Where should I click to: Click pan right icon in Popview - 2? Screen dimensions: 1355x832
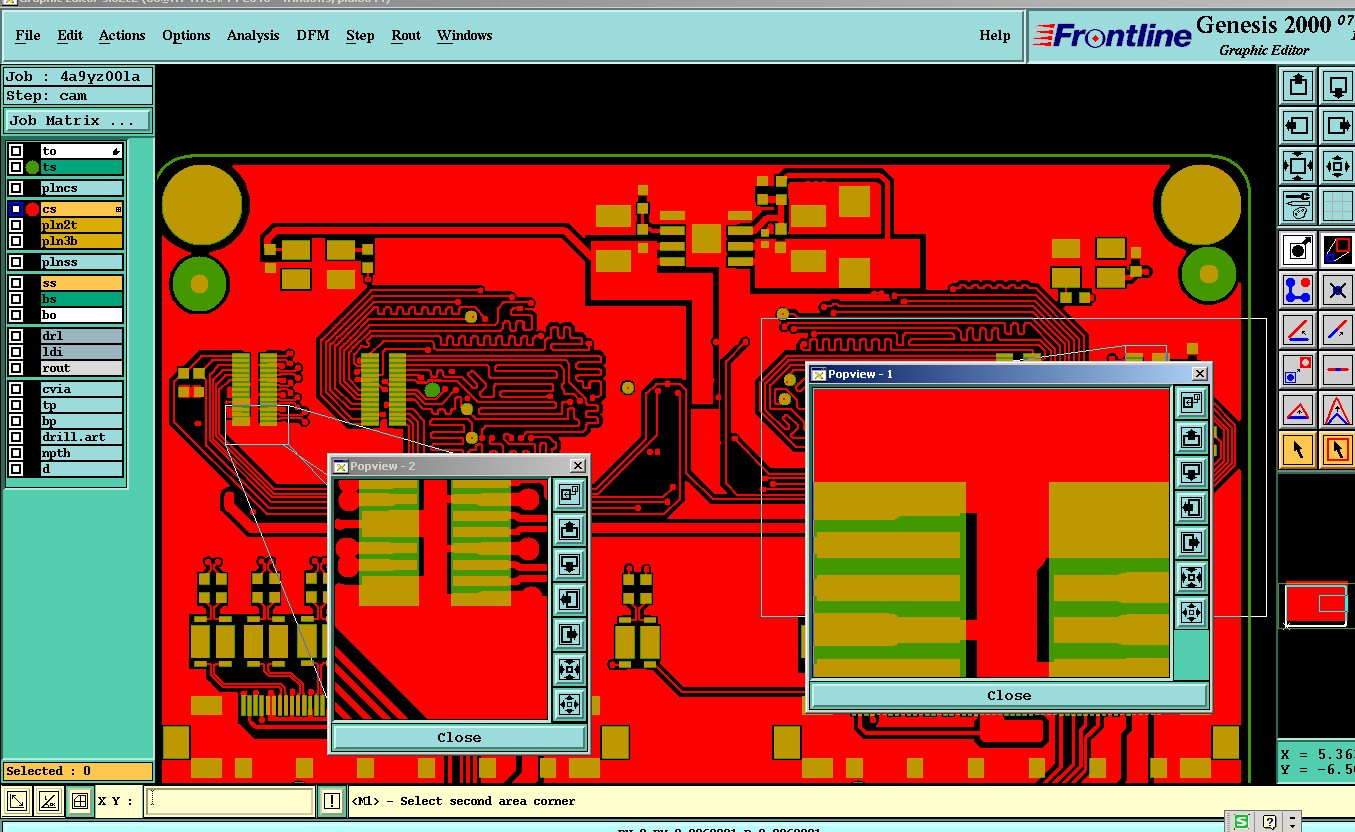point(569,634)
